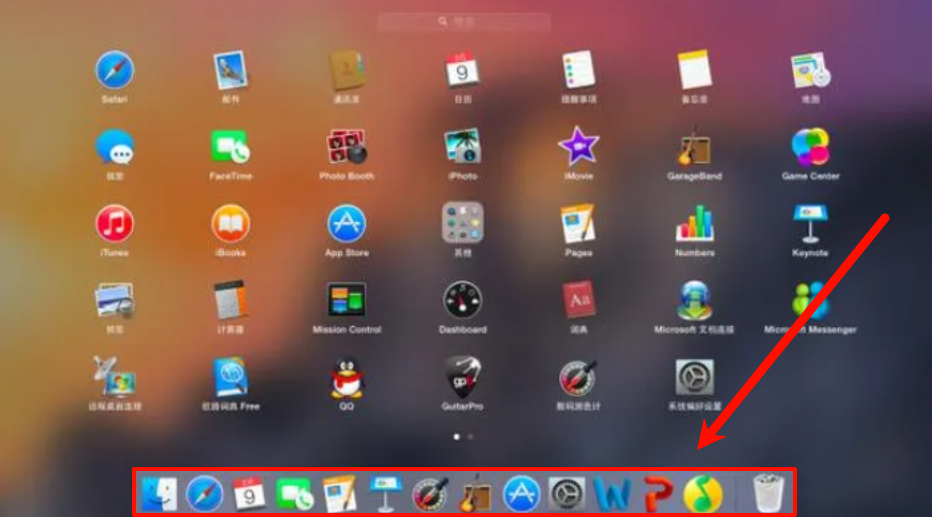
Task: Launch Microsoft Messenger from Launchpad
Action: 810,300
